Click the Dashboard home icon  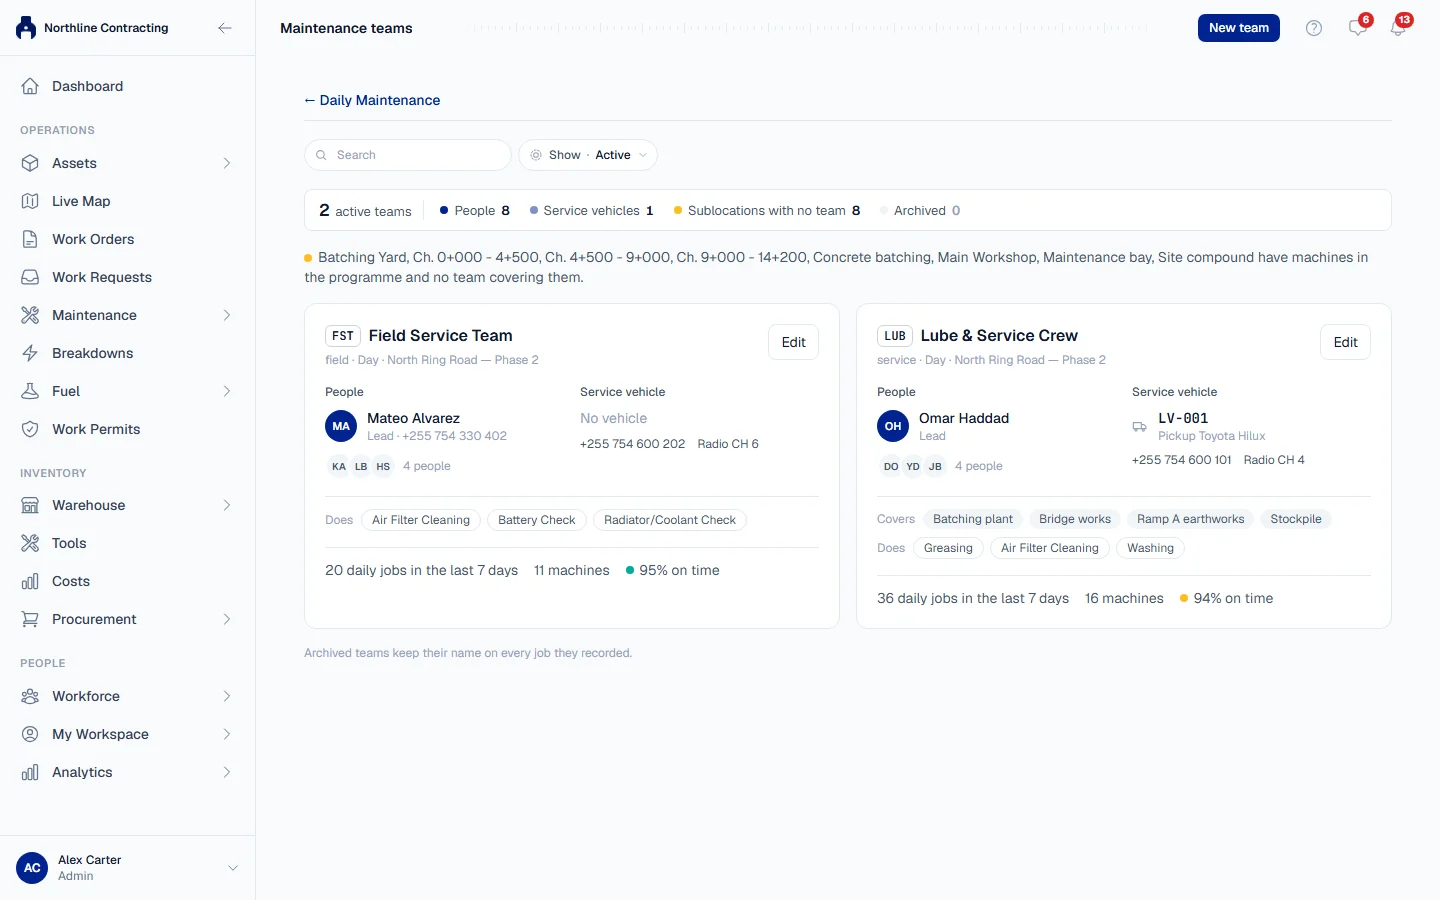pyautogui.click(x=30, y=86)
